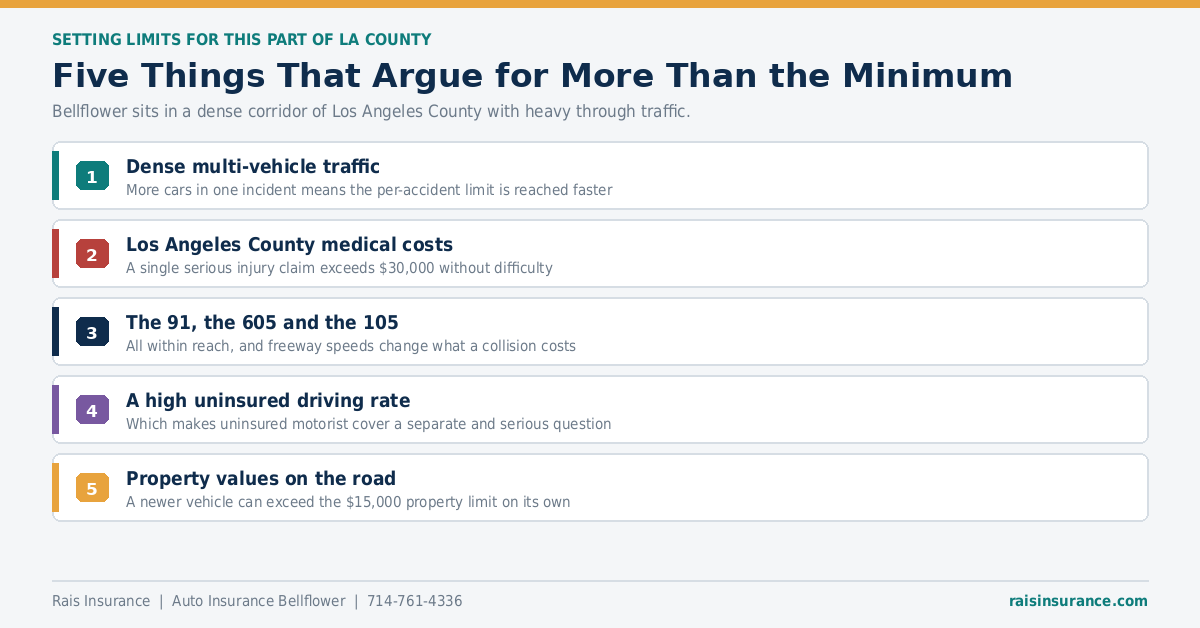Click 'The 91, the 605 and the 105' title
Image resolution: width=1200 pixels, height=628 pixels.
pyautogui.click(x=262, y=322)
